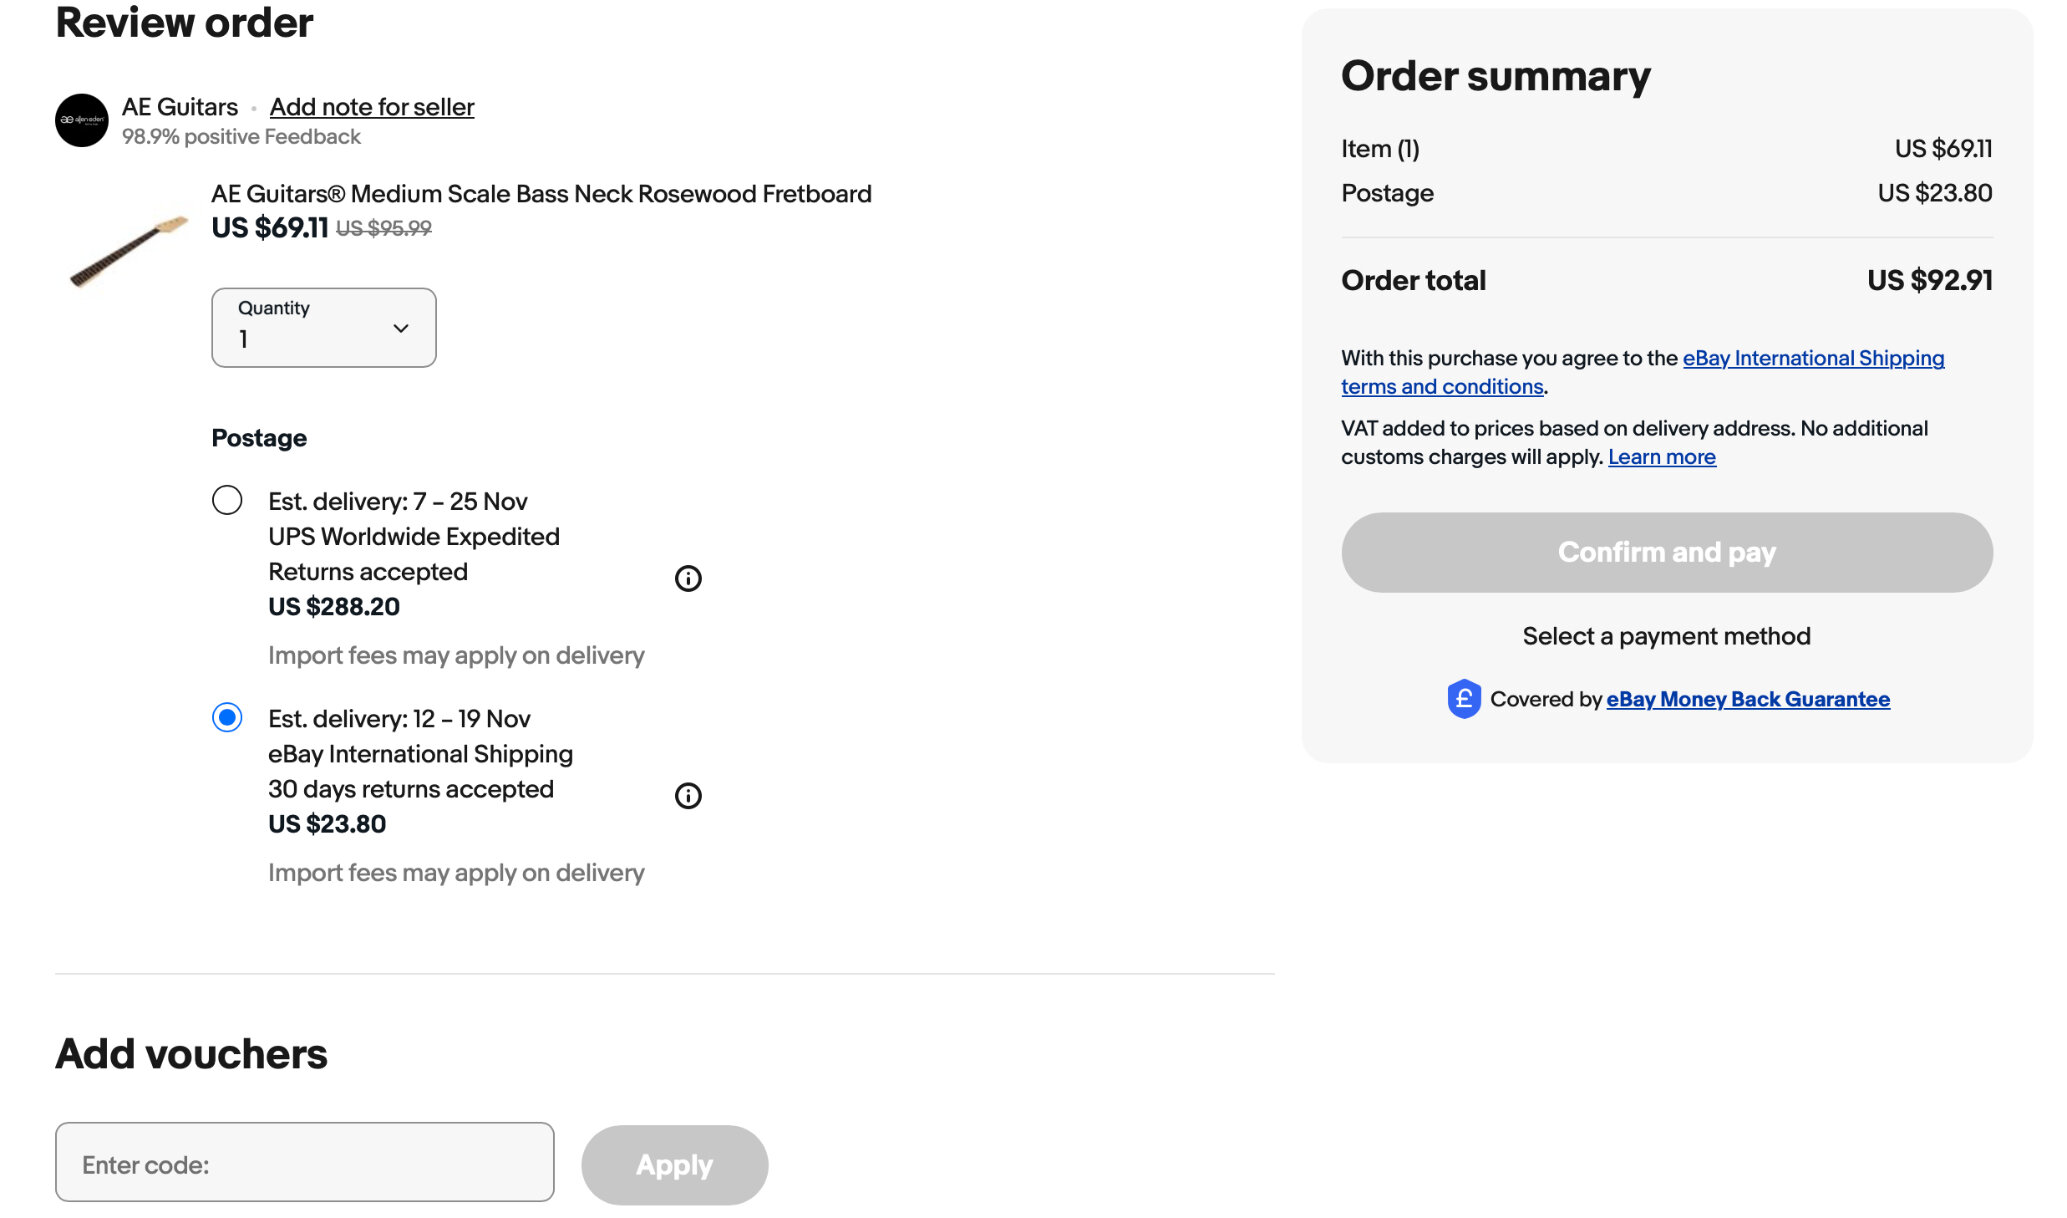Click the US $288.20 UPS postage price
2067x1218 pixels.
tap(334, 607)
